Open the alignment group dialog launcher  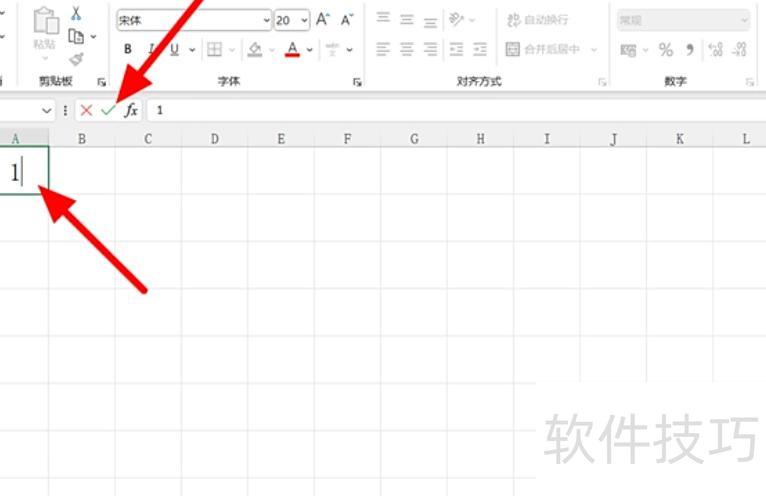coord(602,82)
